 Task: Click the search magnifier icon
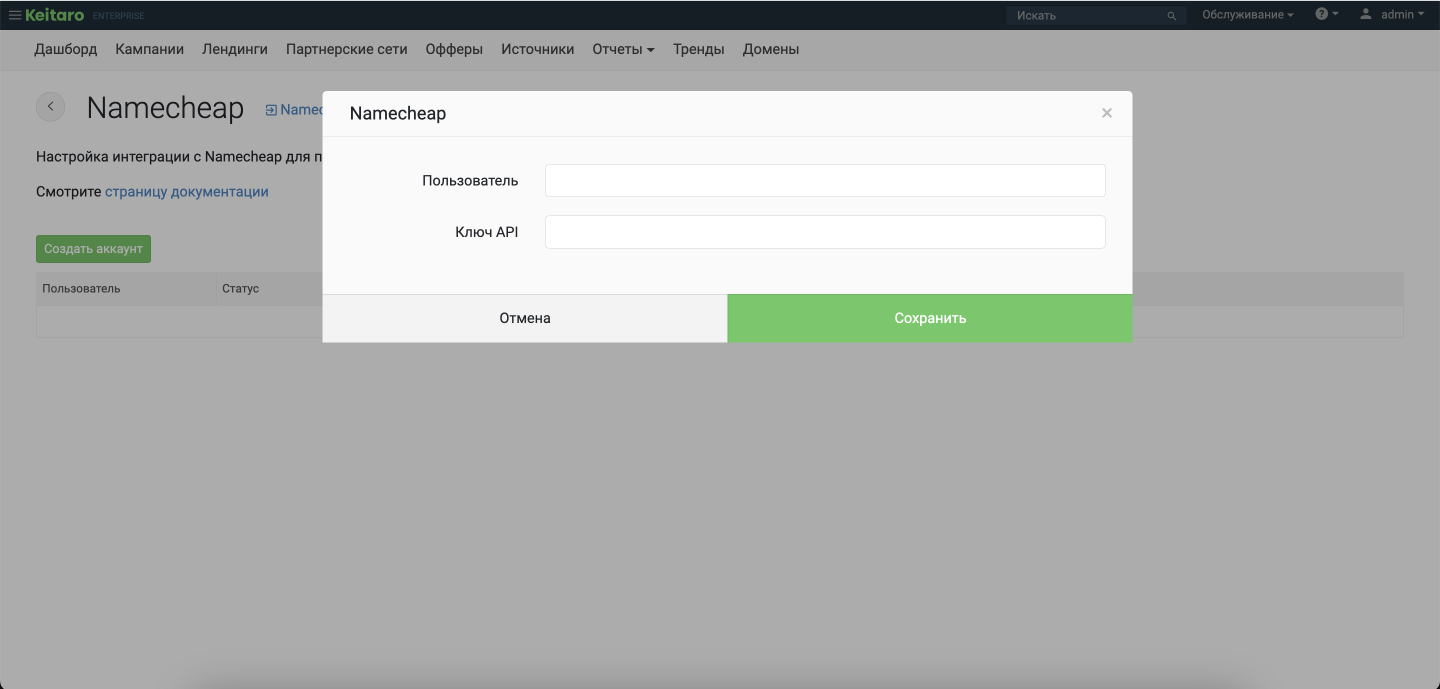(x=1172, y=16)
